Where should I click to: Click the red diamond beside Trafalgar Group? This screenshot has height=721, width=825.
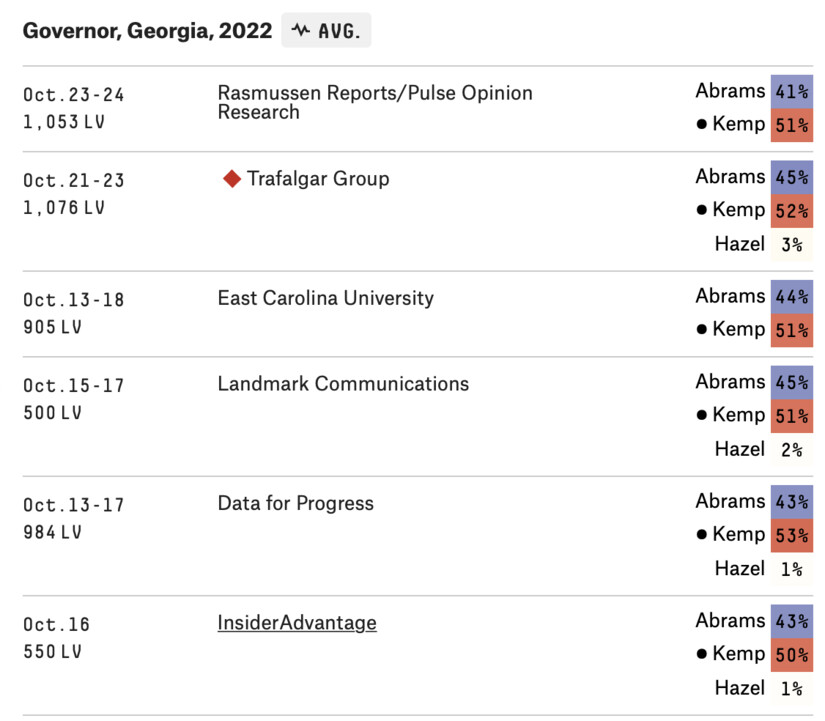click(x=232, y=180)
